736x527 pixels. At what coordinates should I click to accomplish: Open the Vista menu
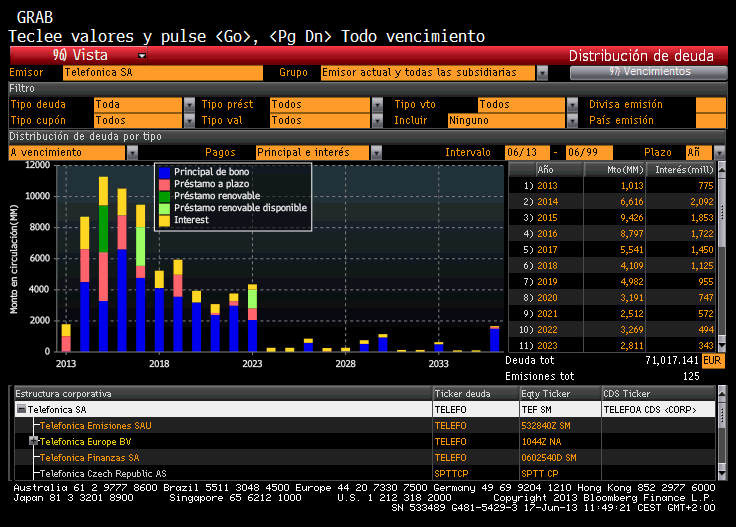tap(100, 55)
